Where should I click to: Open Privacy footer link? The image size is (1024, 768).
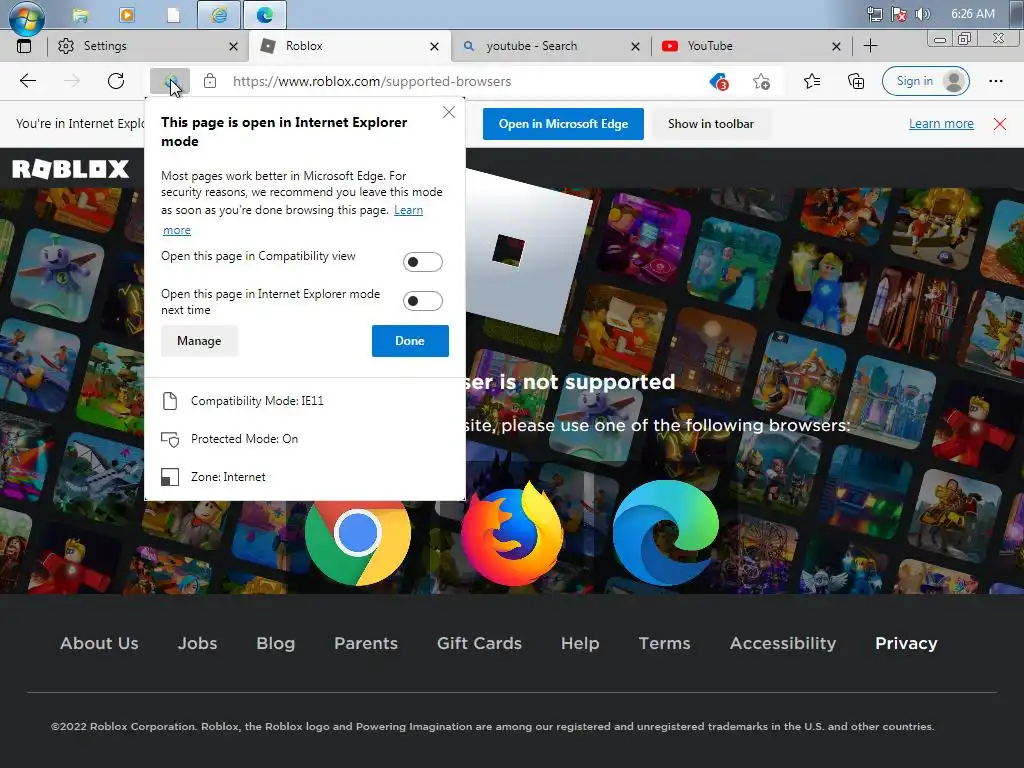click(906, 643)
